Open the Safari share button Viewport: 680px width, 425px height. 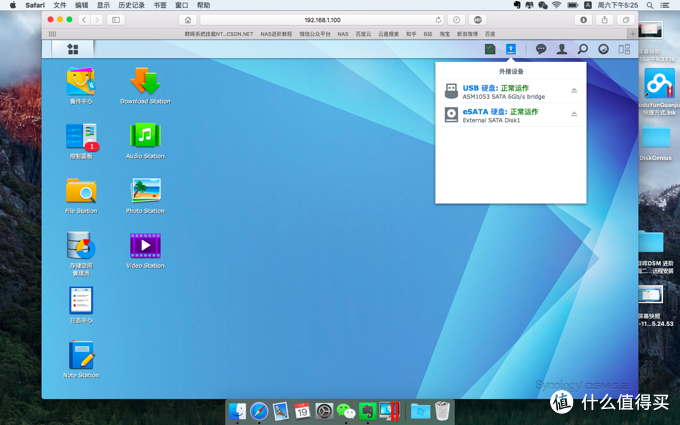click(605, 20)
